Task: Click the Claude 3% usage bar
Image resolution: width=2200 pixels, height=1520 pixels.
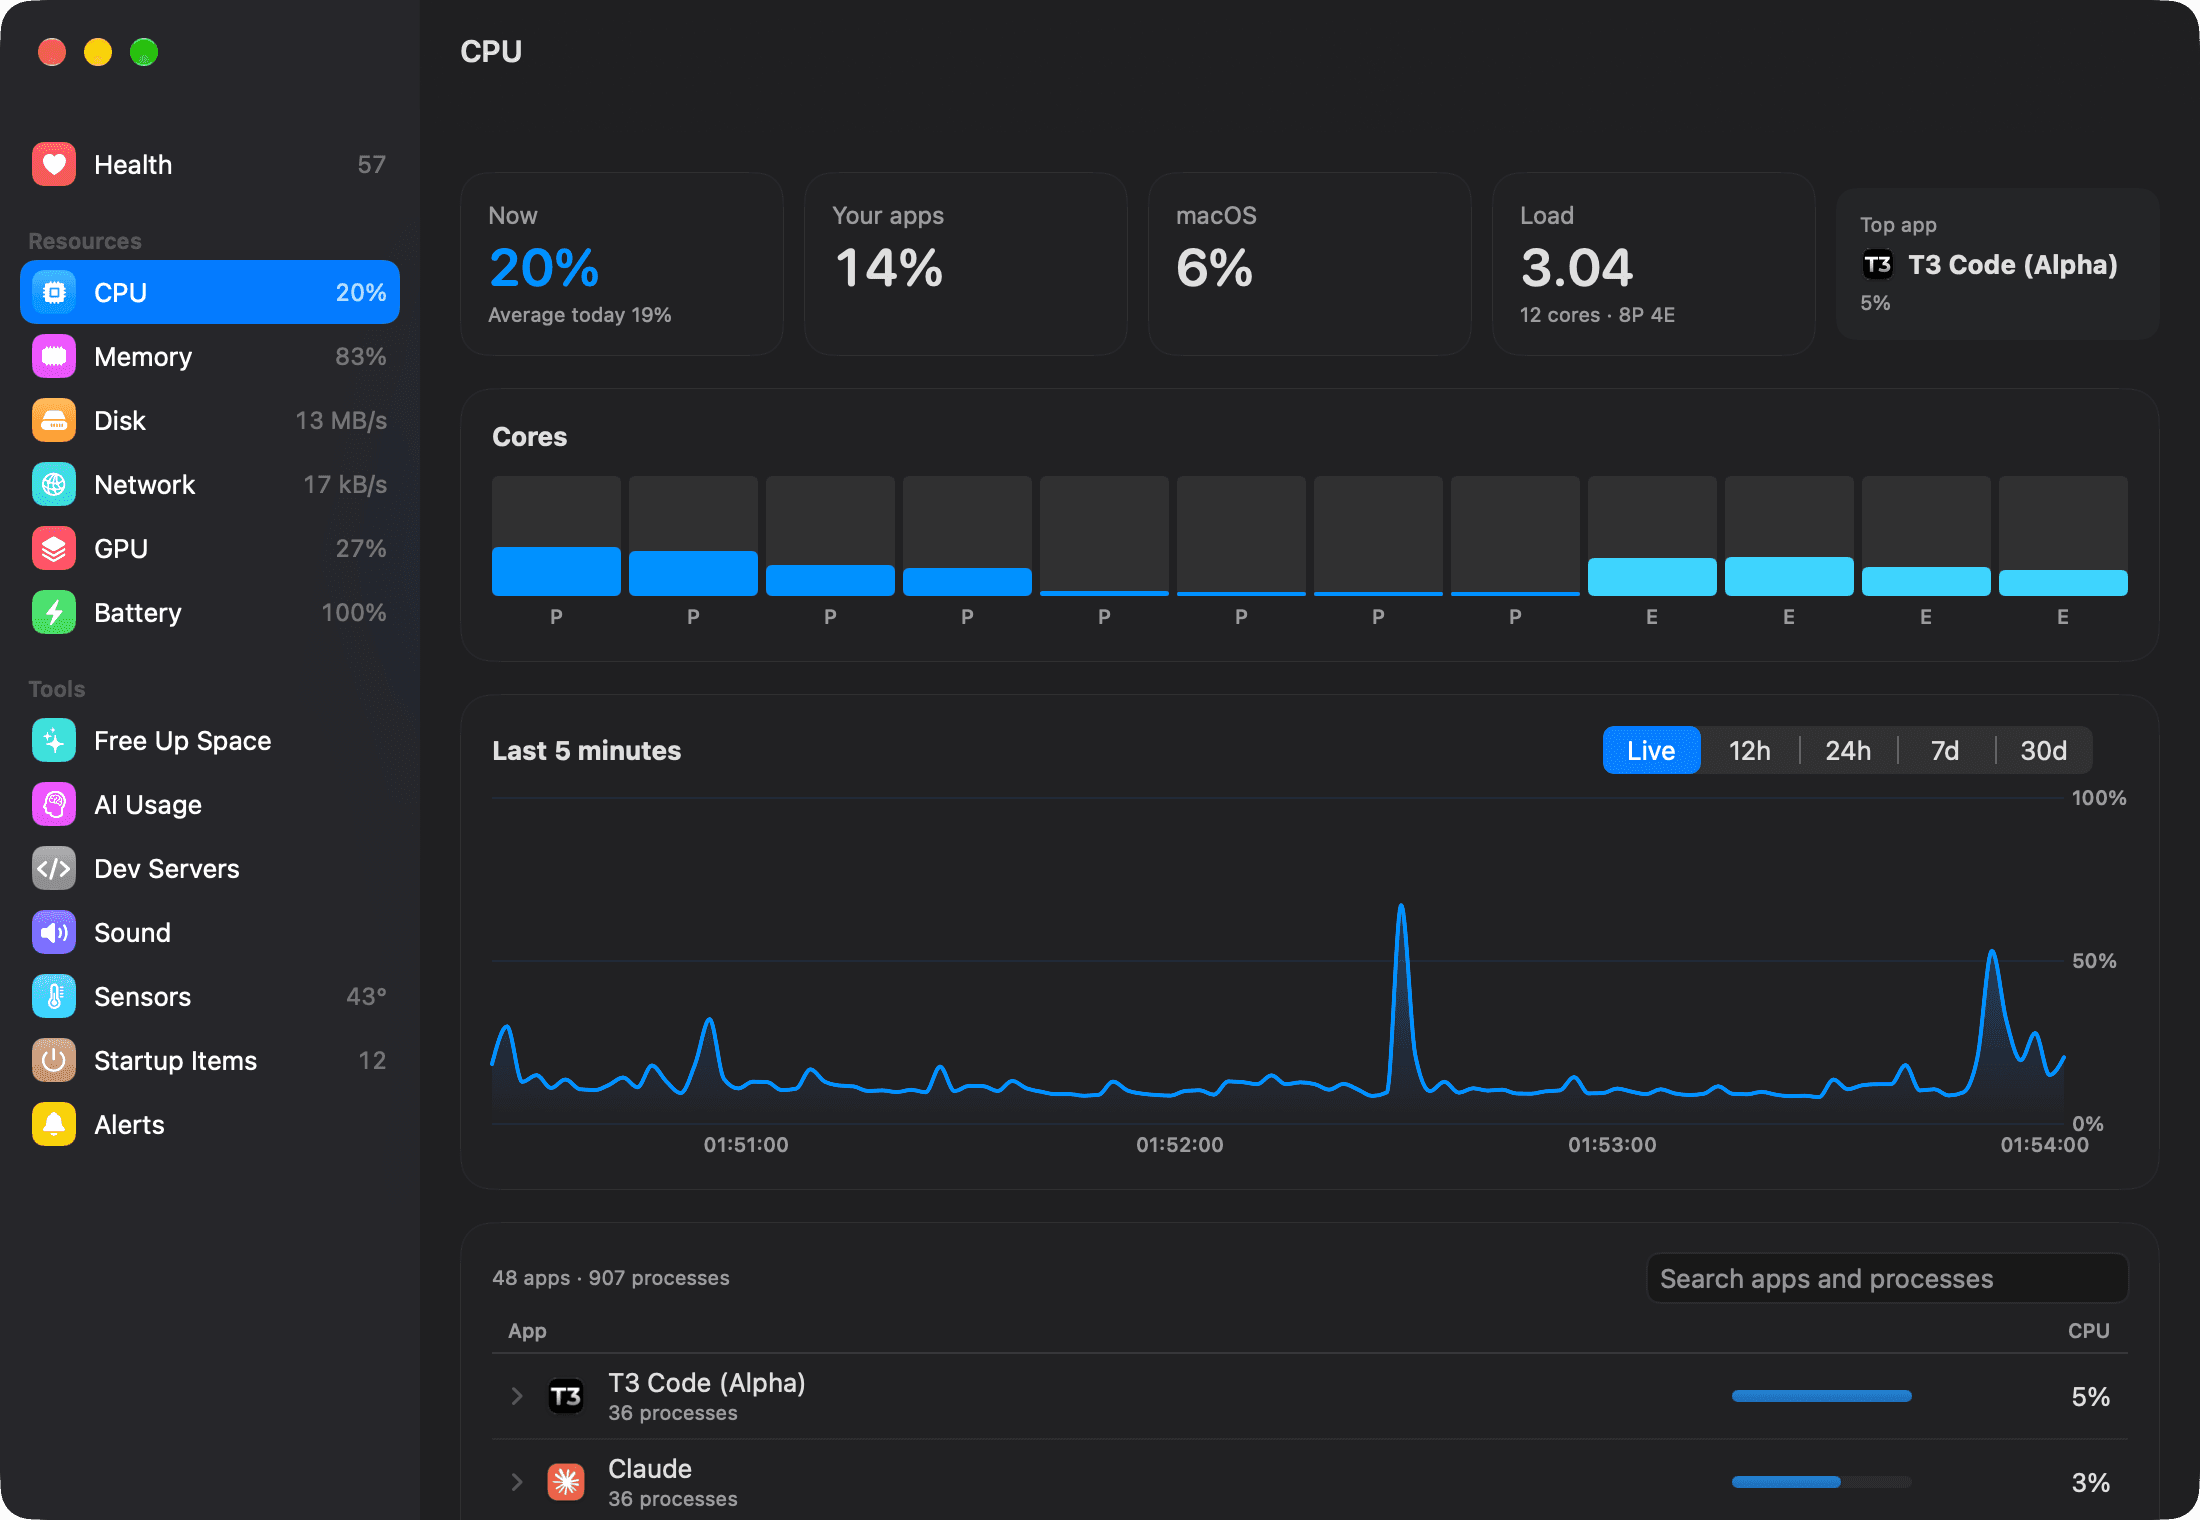Action: 1821,1482
